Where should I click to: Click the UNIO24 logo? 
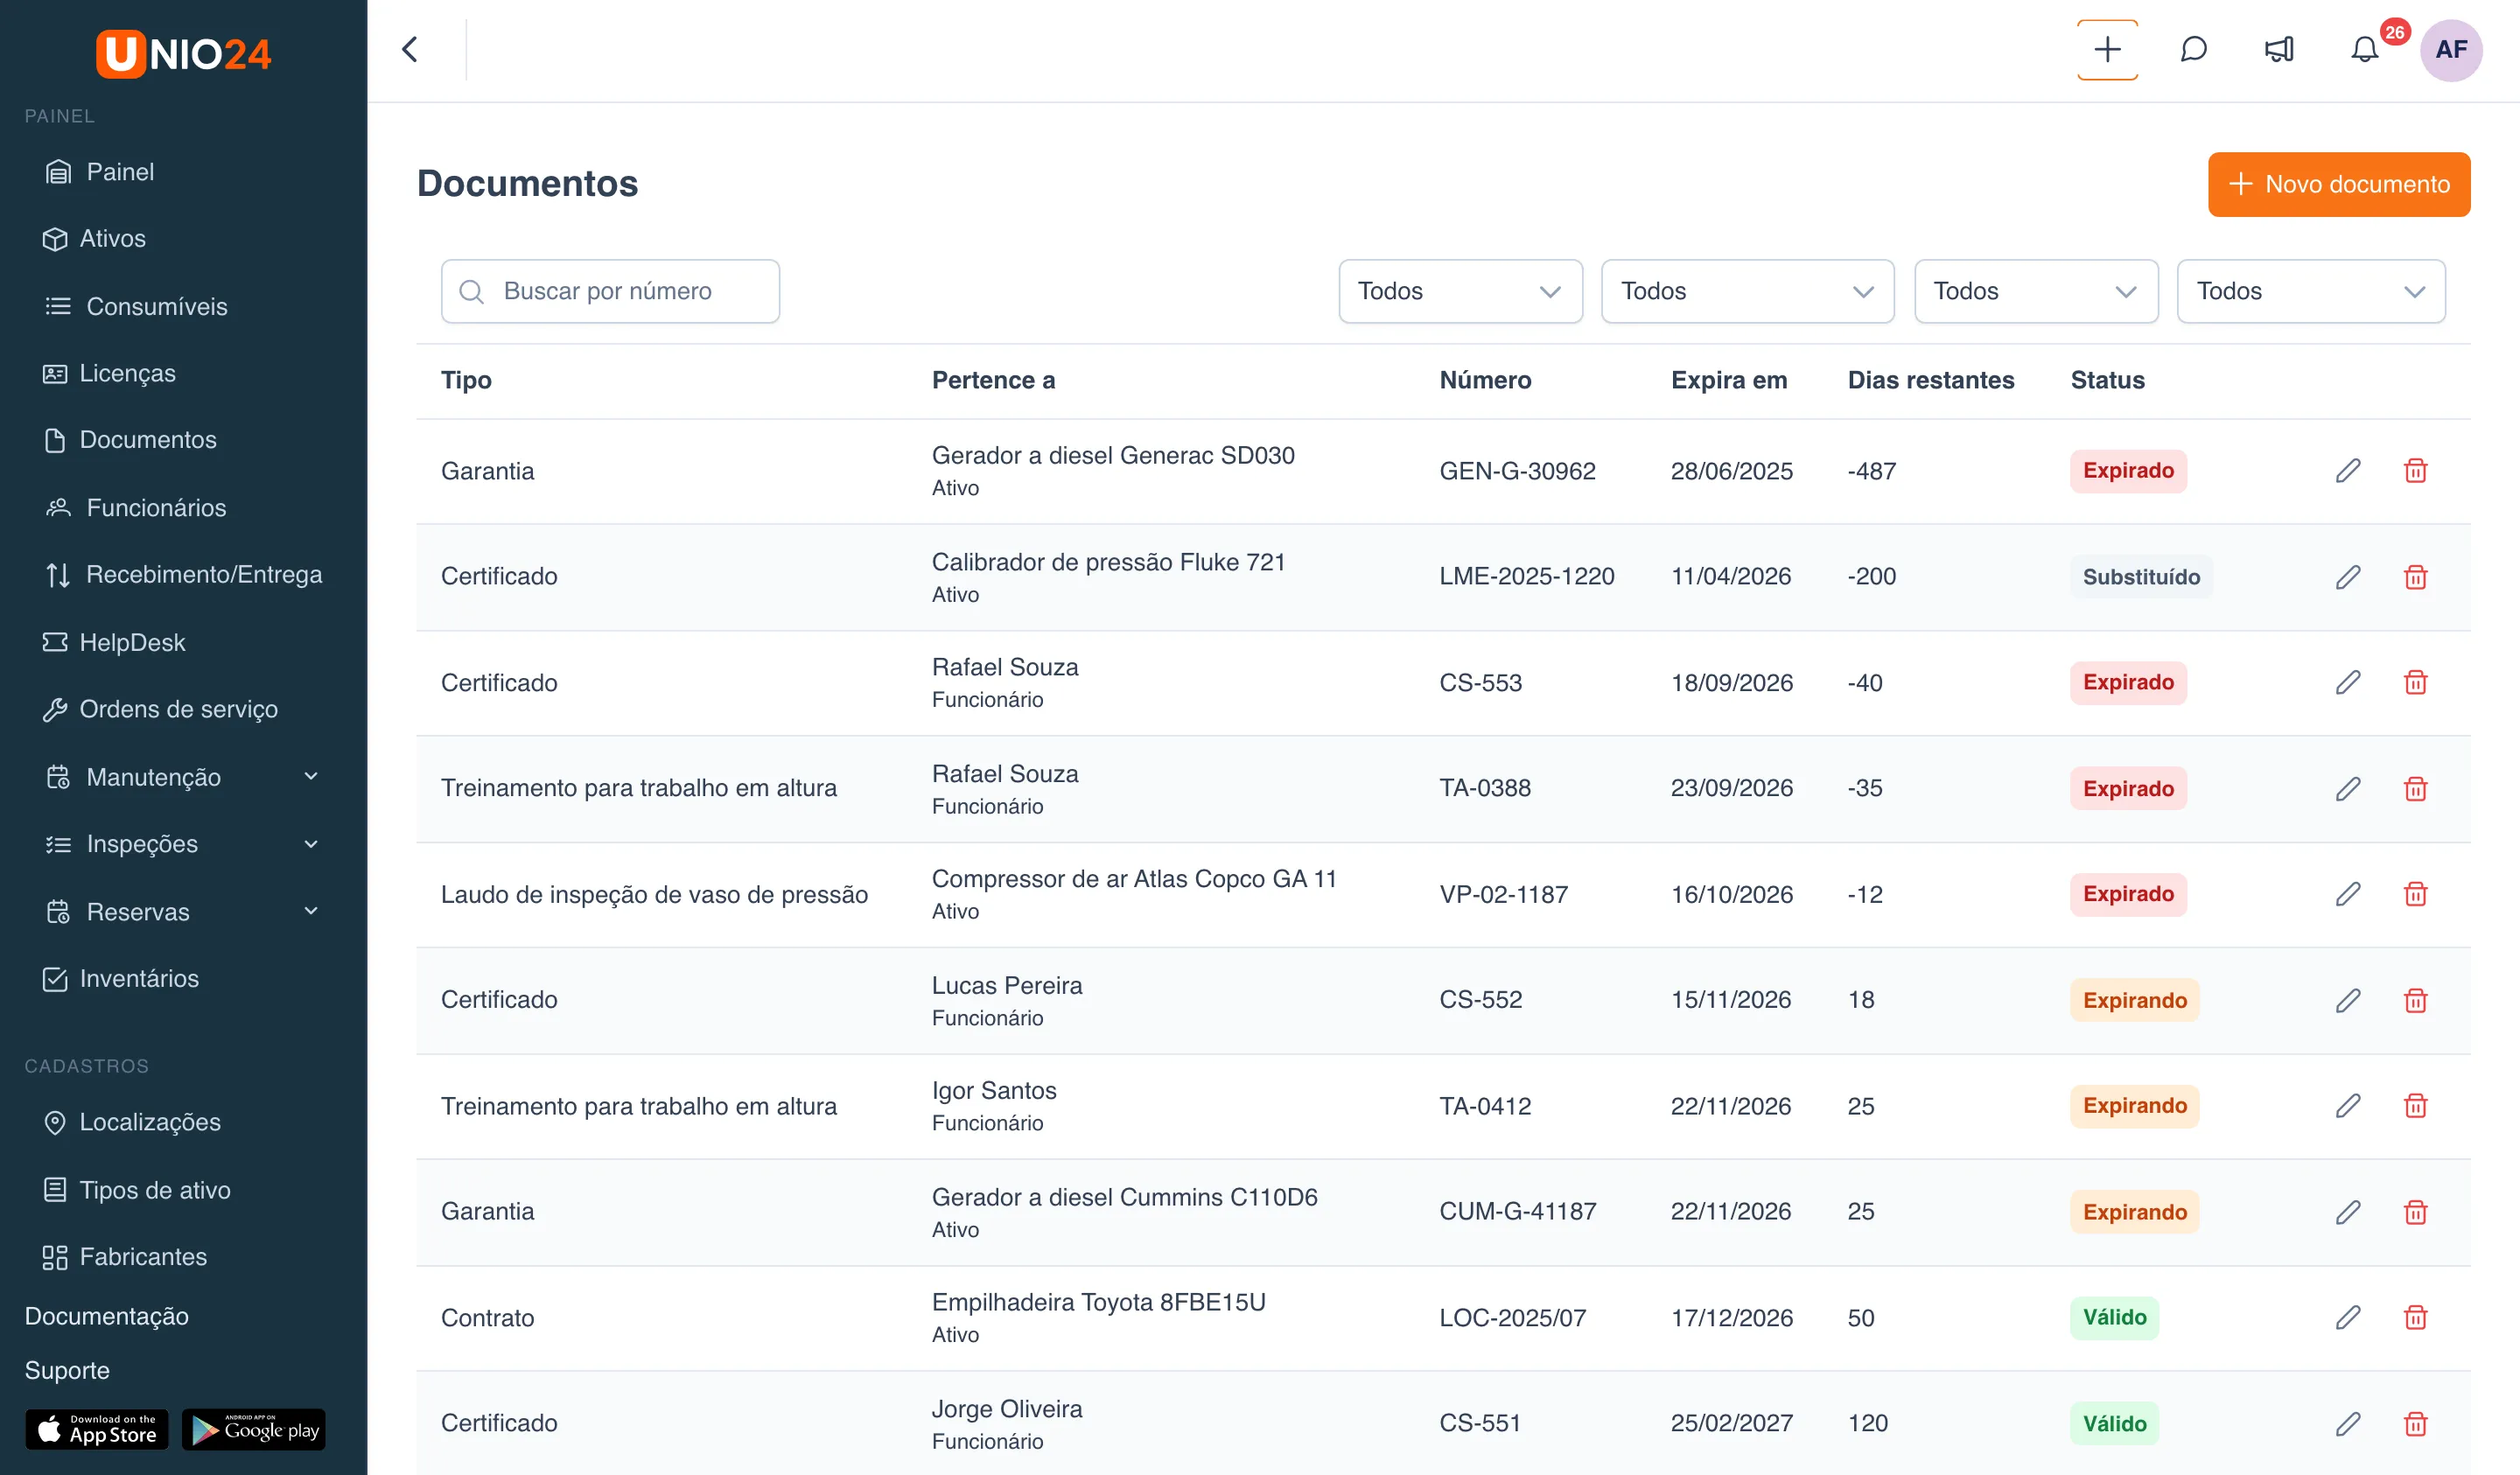(x=183, y=53)
